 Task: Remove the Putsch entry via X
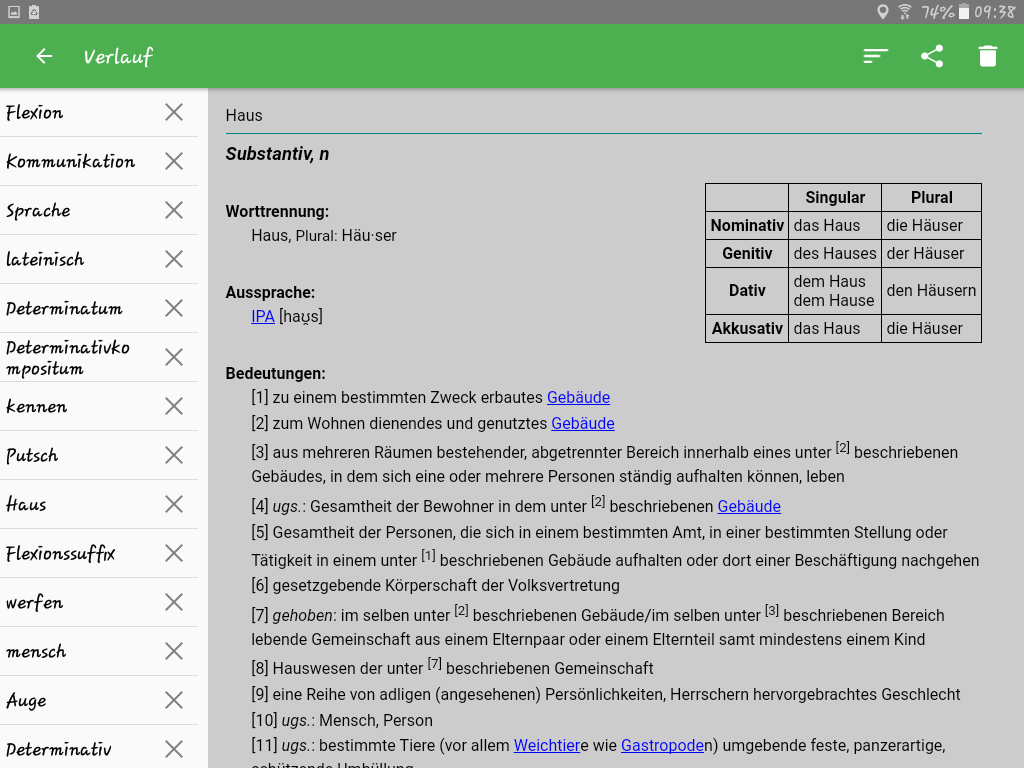tap(174, 455)
